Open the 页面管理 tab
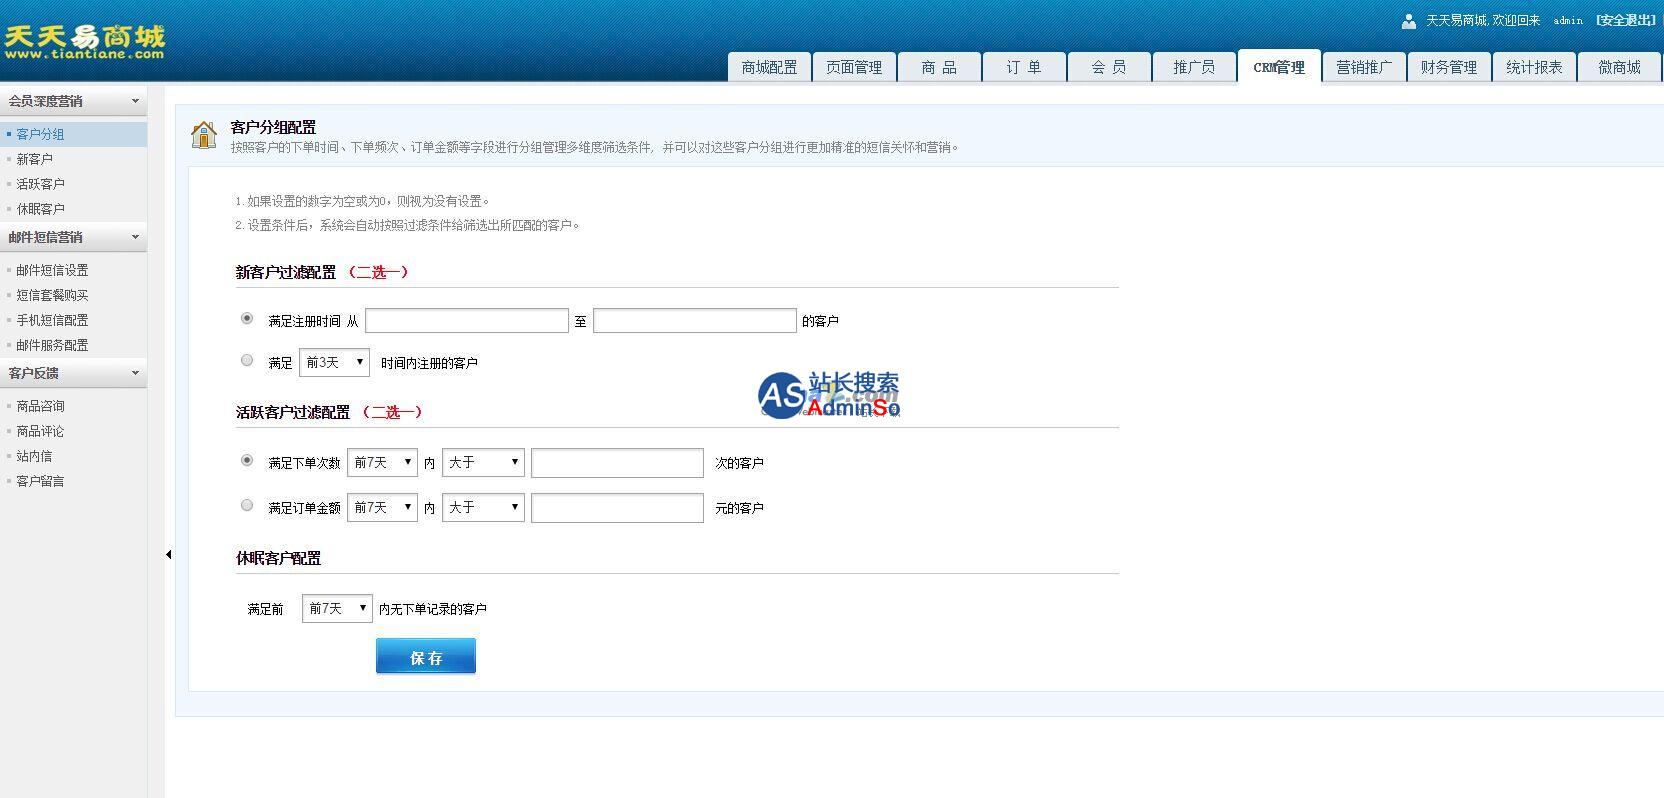Screen dimensions: 1664x798 pyautogui.click(x=854, y=67)
